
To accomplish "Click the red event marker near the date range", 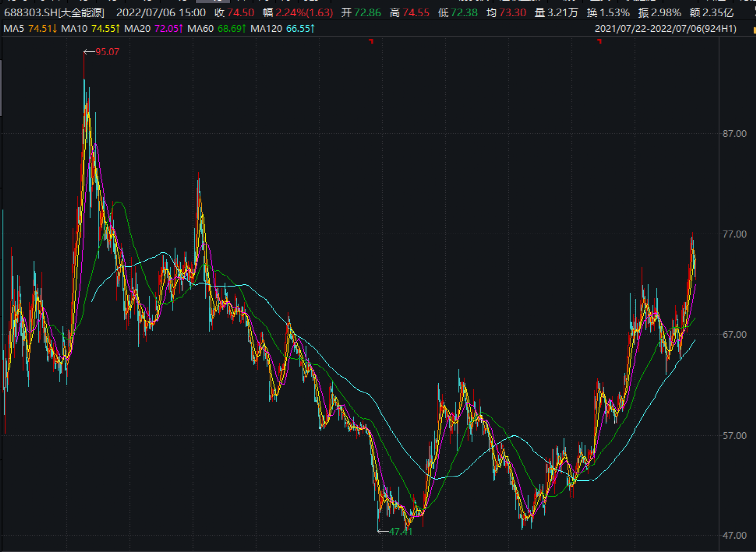I will tap(599, 42).
